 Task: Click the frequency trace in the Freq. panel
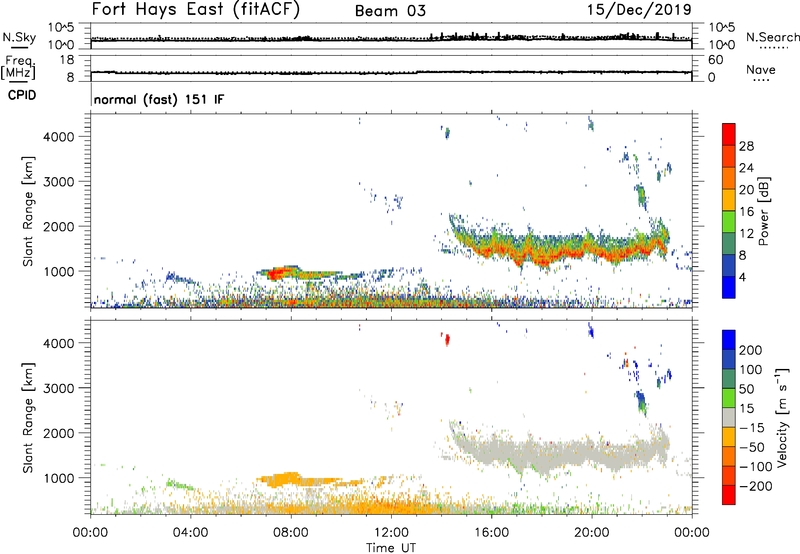click(x=391, y=72)
